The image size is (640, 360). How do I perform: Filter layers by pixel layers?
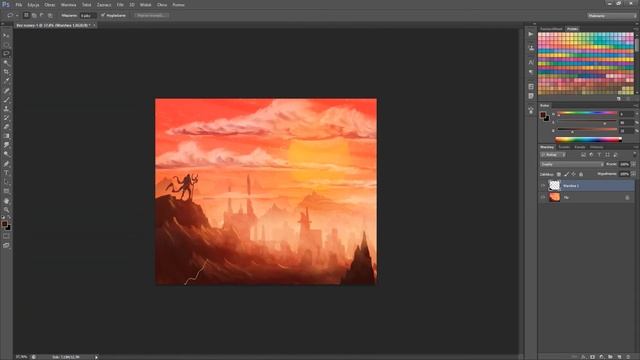[583, 155]
